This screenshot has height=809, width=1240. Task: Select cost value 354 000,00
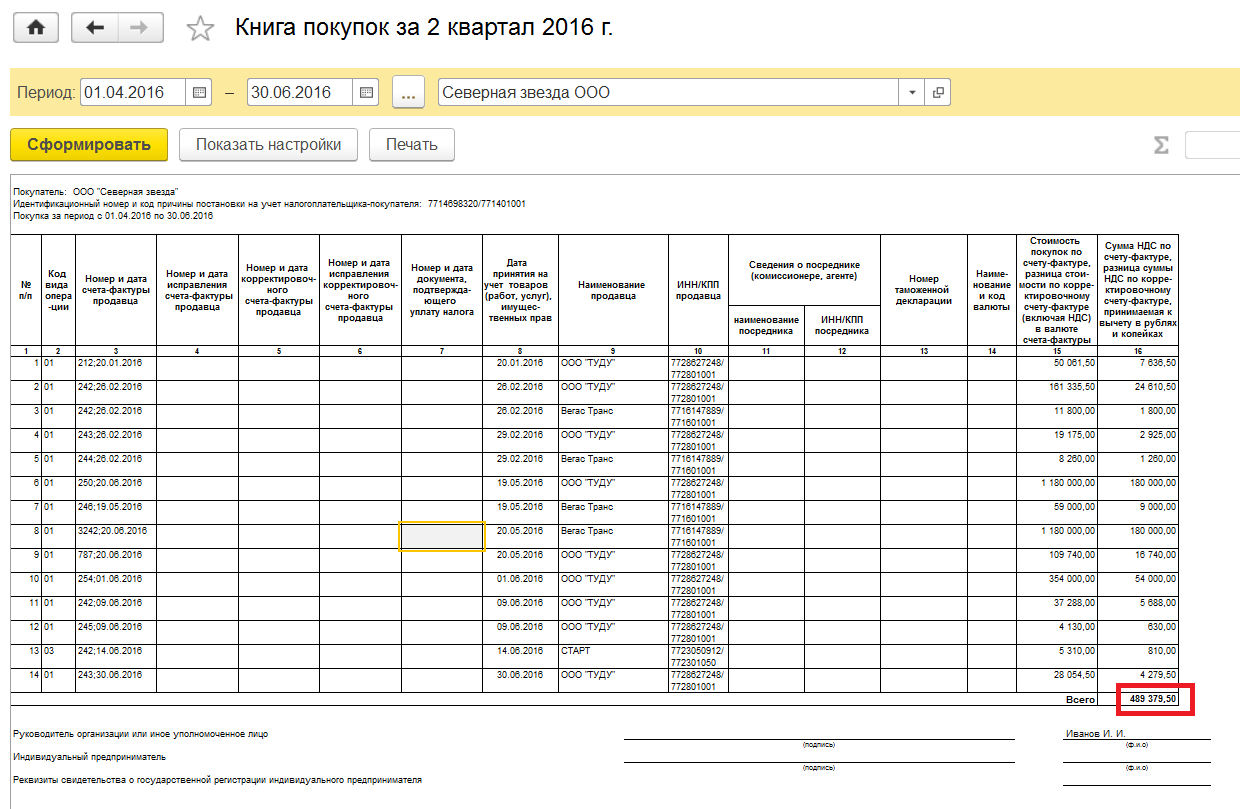pyautogui.click(x=1056, y=584)
